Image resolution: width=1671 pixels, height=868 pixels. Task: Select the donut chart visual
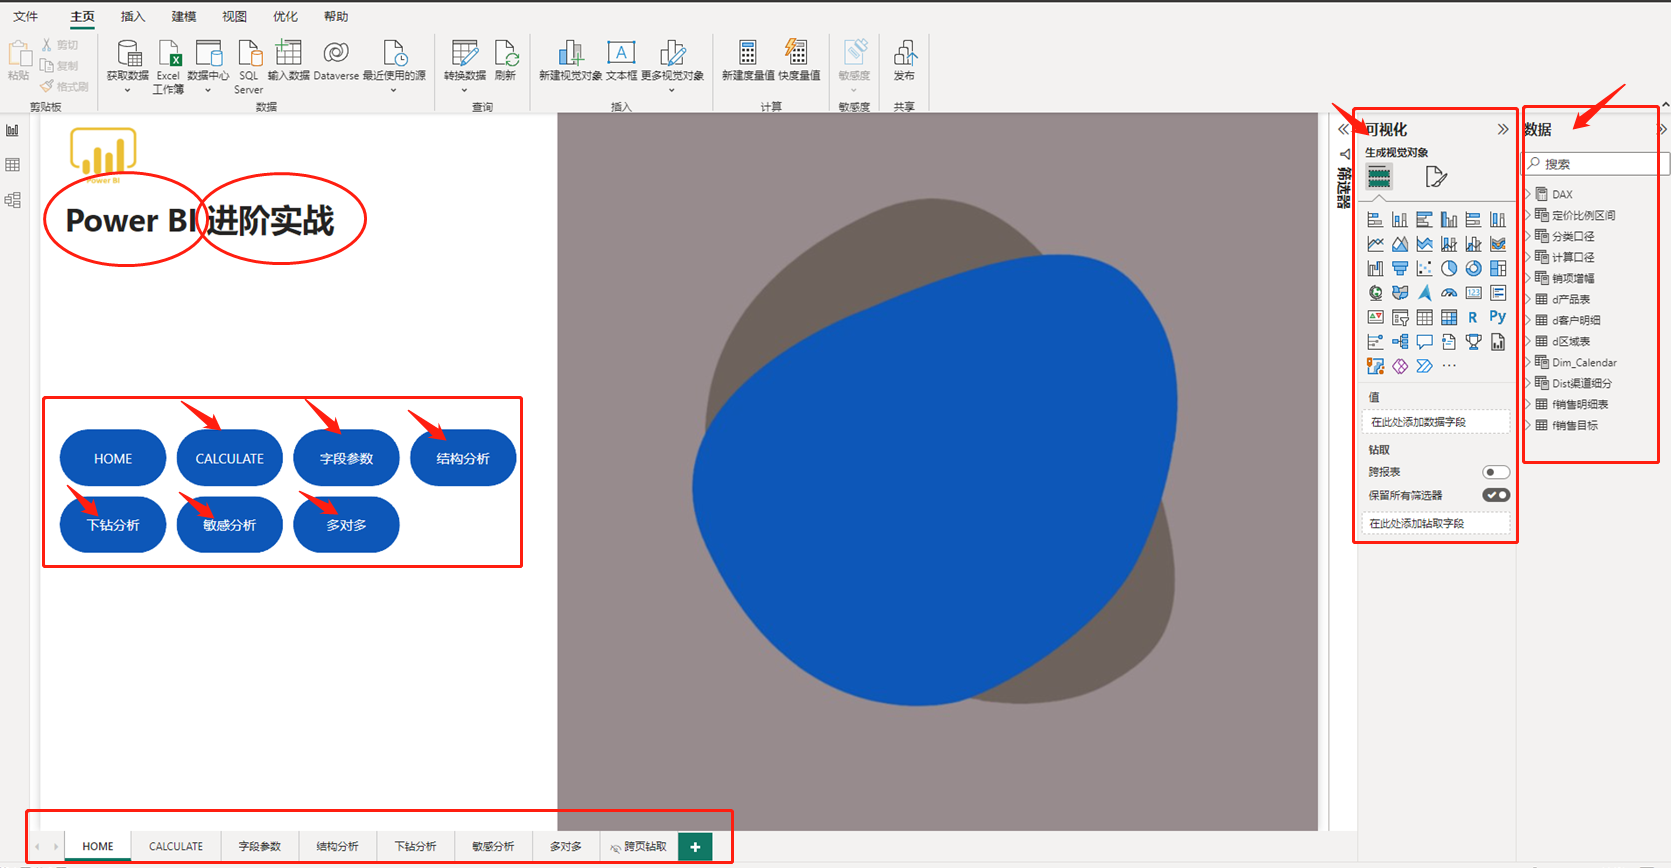(x=1473, y=268)
